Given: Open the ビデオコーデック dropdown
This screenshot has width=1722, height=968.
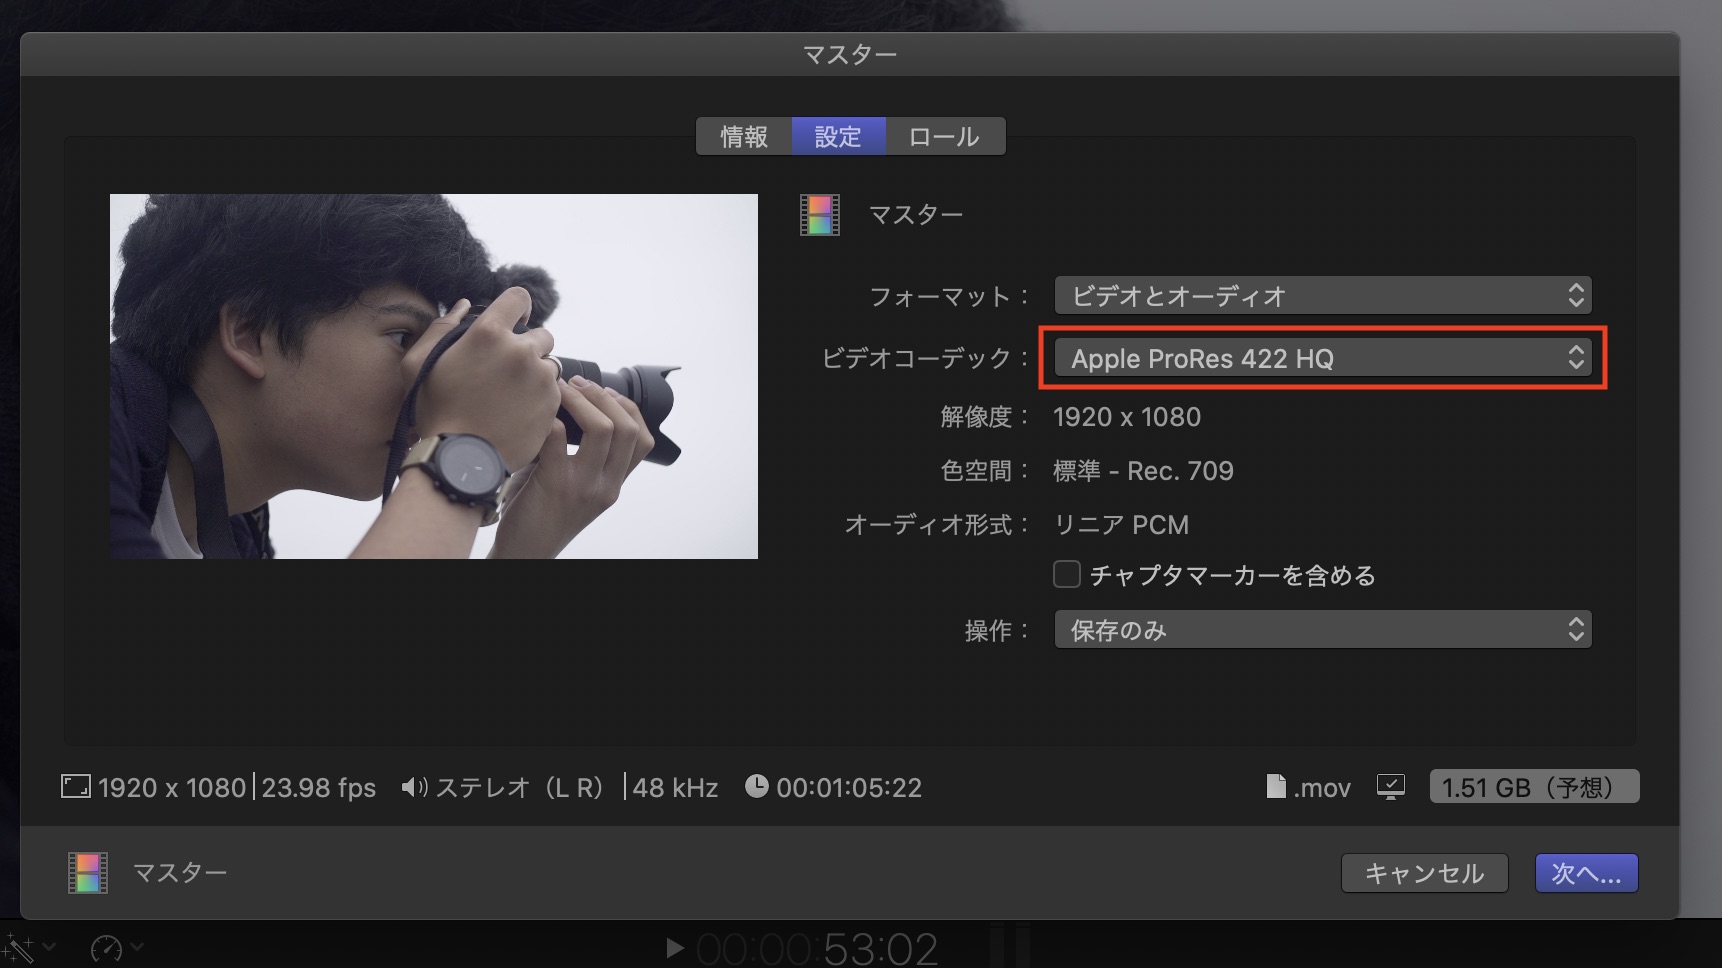Looking at the screenshot, I should 1322,358.
